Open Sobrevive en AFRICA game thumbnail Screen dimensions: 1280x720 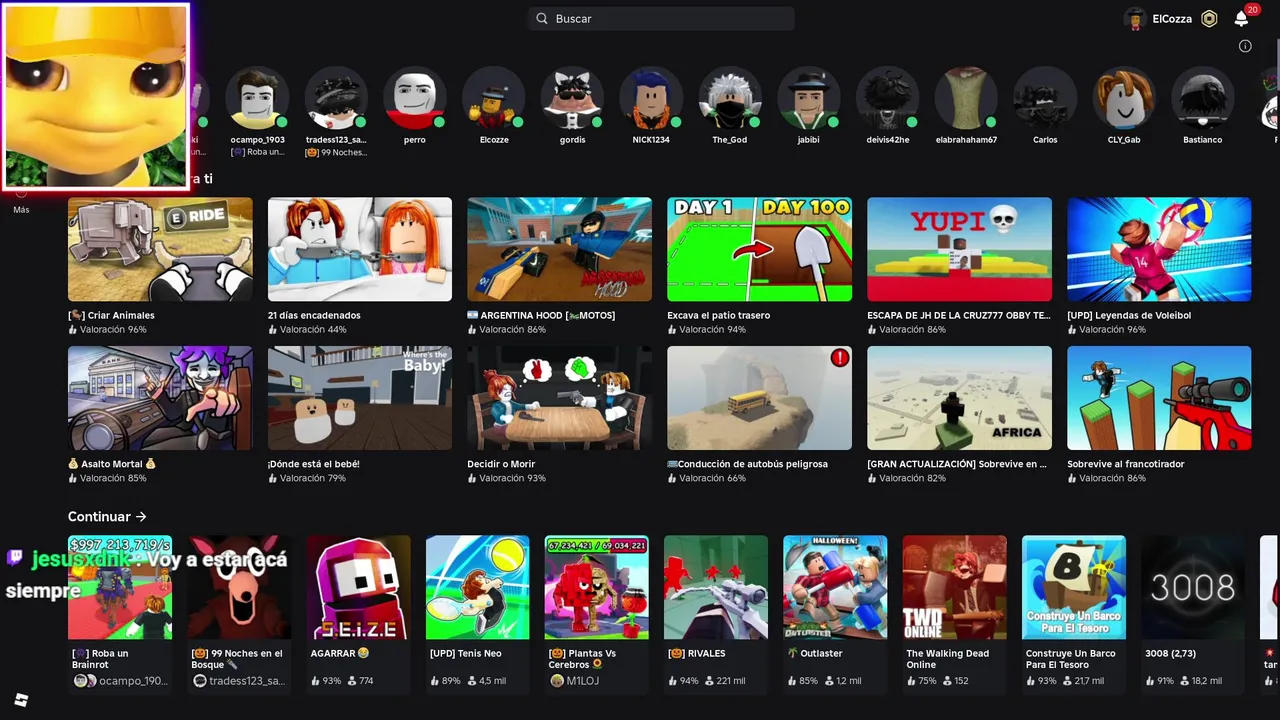point(960,398)
